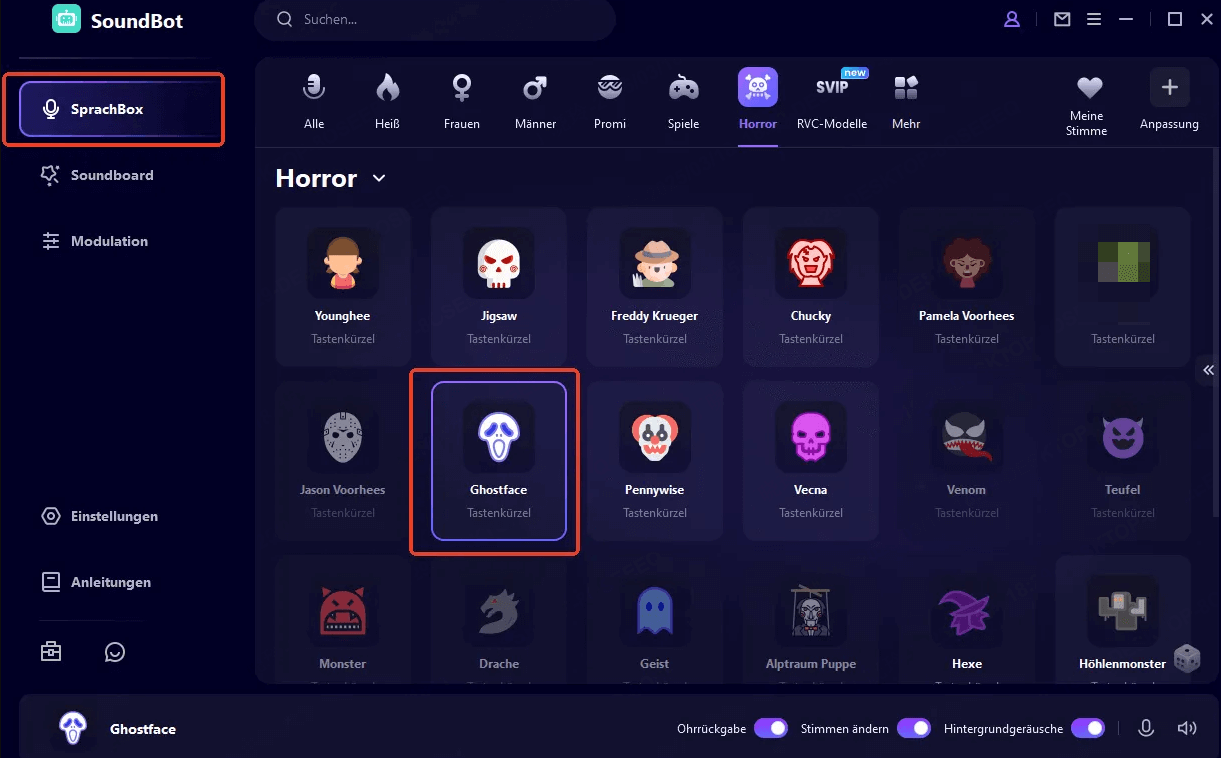The height and width of the screenshot is (758, 1221).
Task: Open the mail inbox icon
Action: click(1062, 19)
